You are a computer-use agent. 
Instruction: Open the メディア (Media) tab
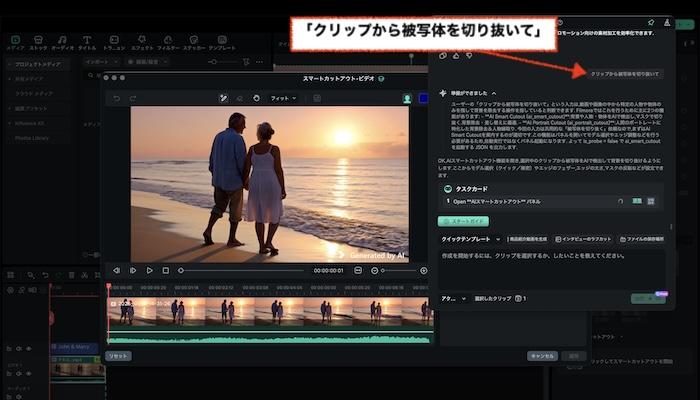15,43
